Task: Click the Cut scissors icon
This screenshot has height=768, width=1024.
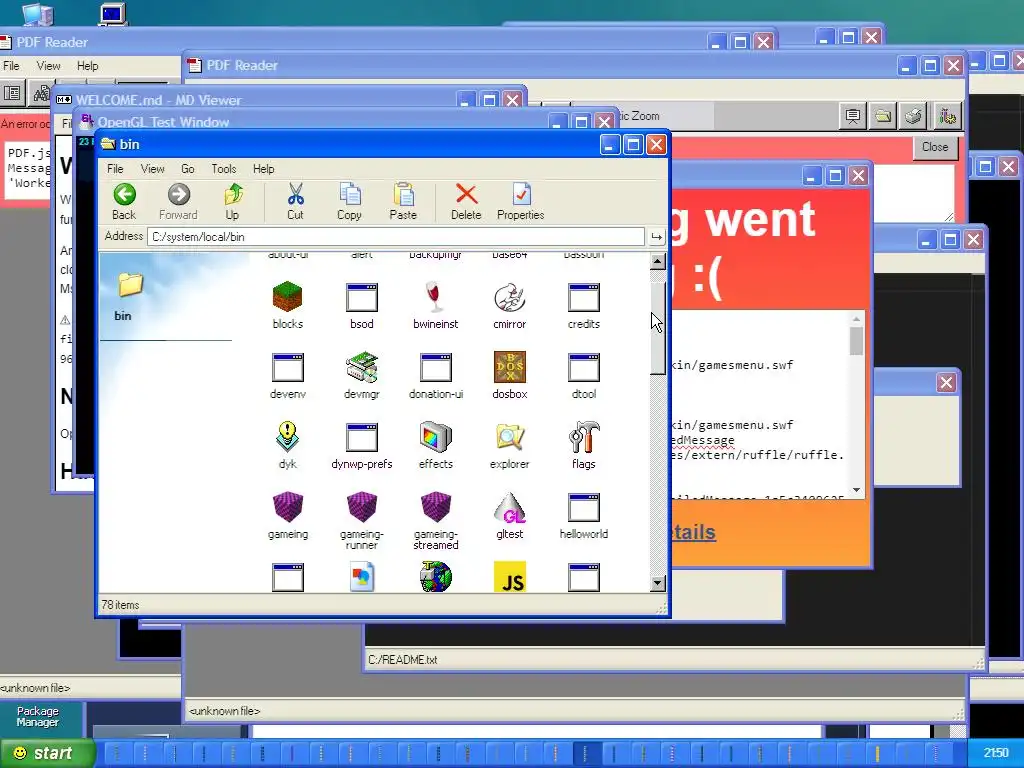Action: point(295,201)
